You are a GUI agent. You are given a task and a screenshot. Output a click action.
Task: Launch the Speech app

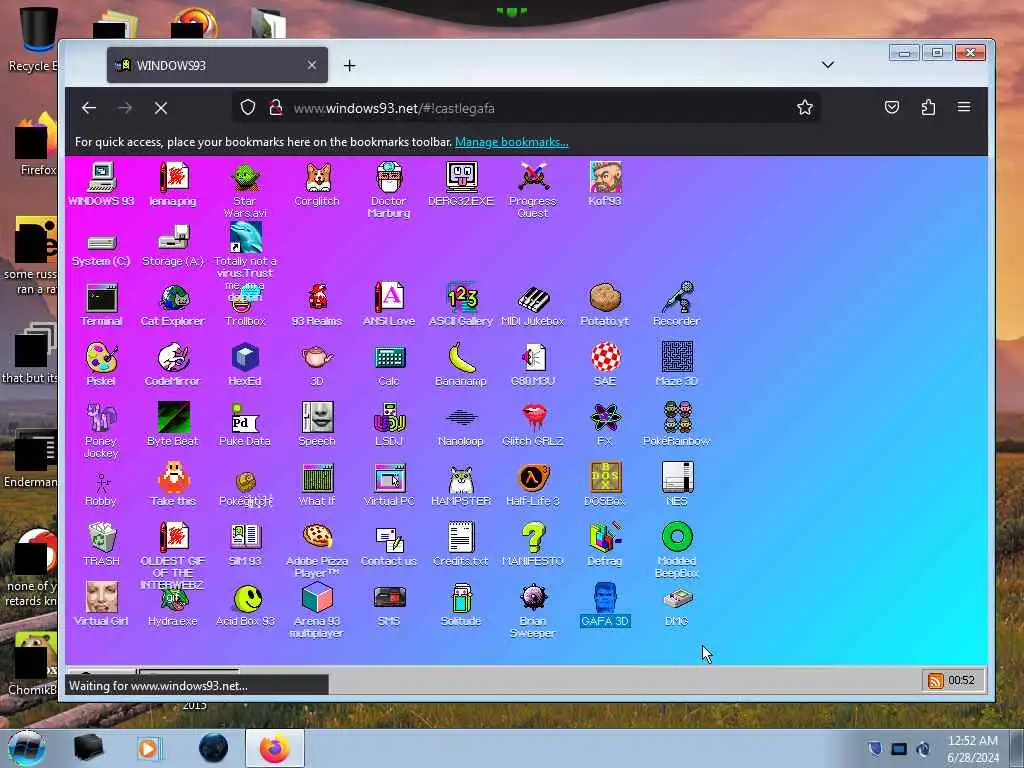[317, 424]
